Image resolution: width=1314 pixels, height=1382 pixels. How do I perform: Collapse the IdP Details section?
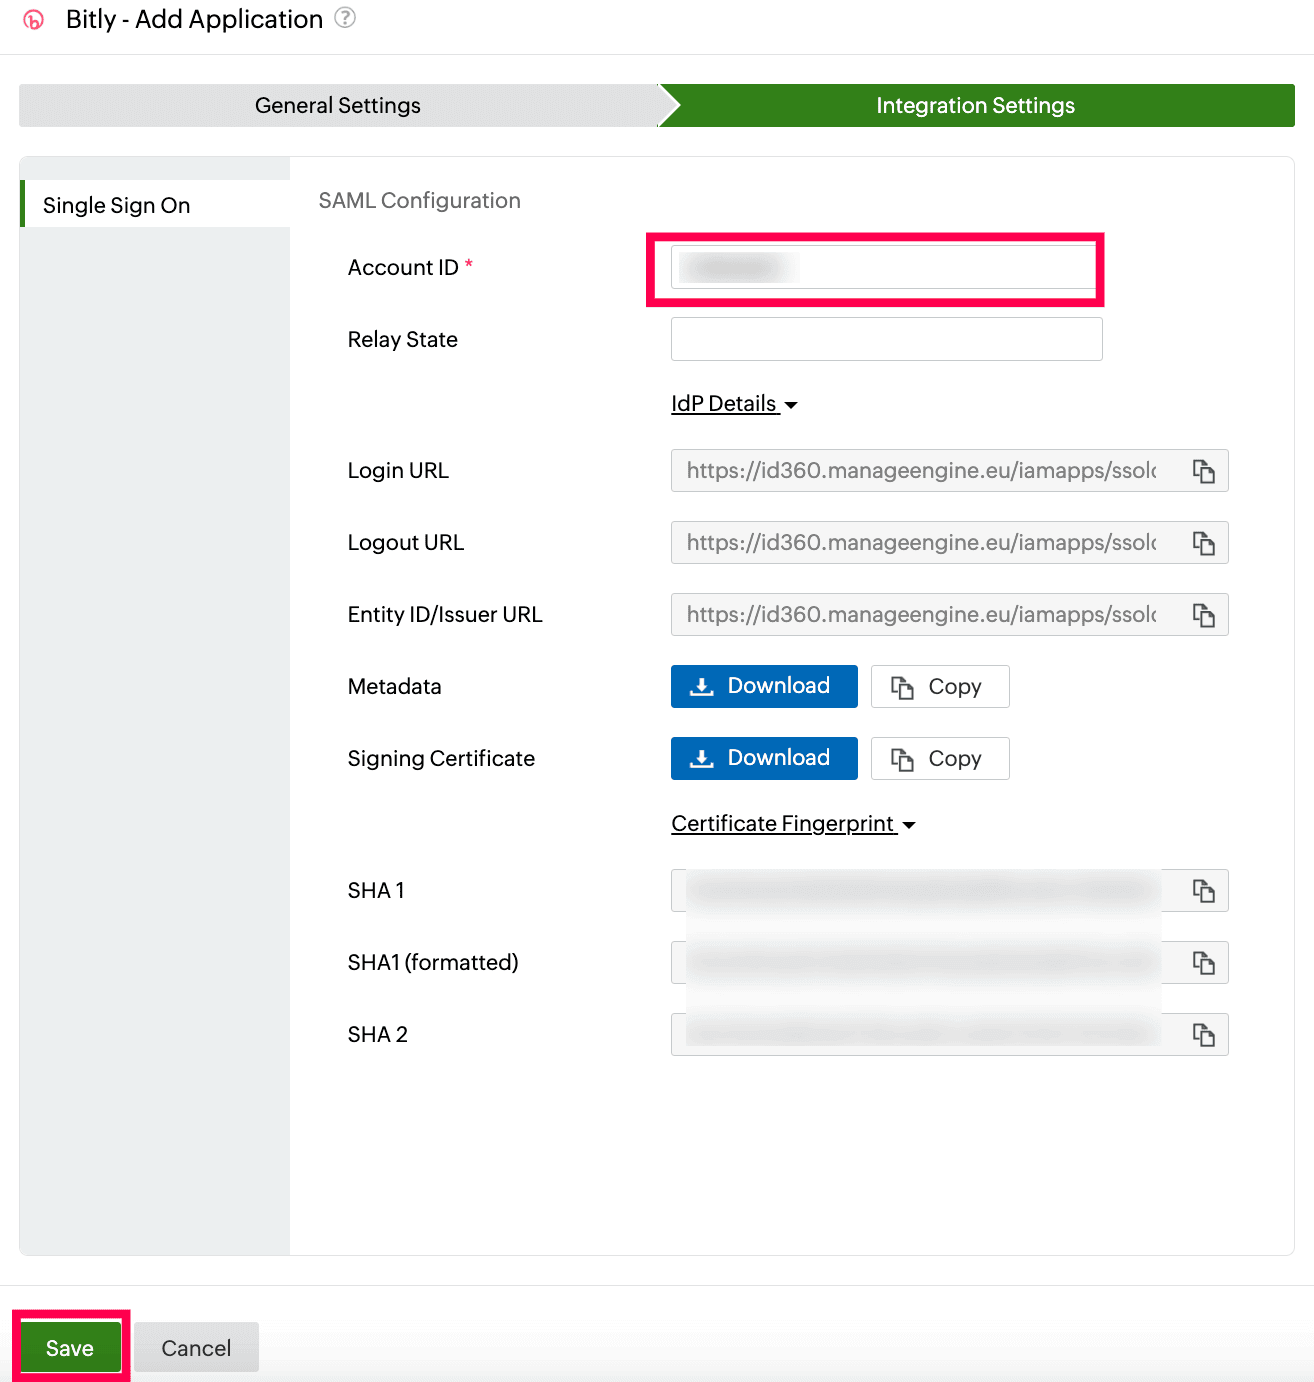(x=734, y=404)
